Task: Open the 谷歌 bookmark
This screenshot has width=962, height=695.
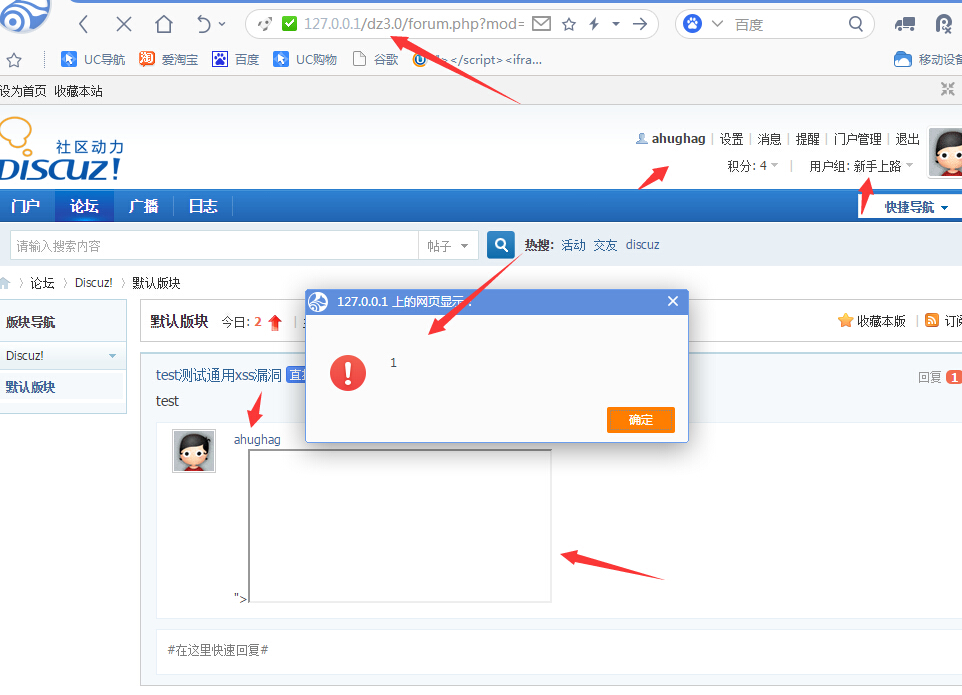Action: [376, 60]
